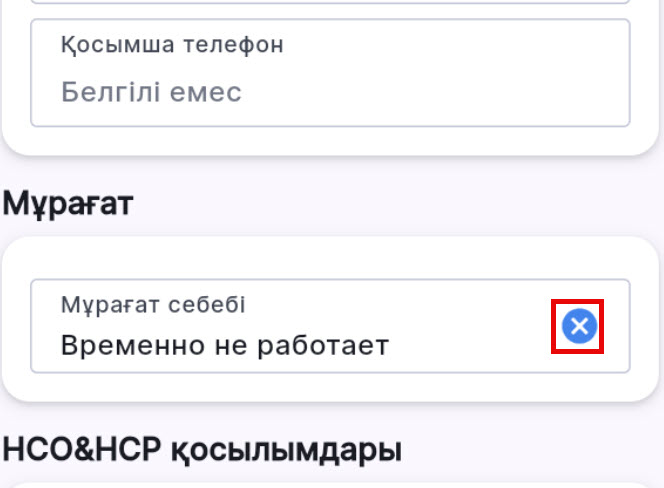
Task: Click the Мұрағат себебі field label
Action: click(153, 304)
